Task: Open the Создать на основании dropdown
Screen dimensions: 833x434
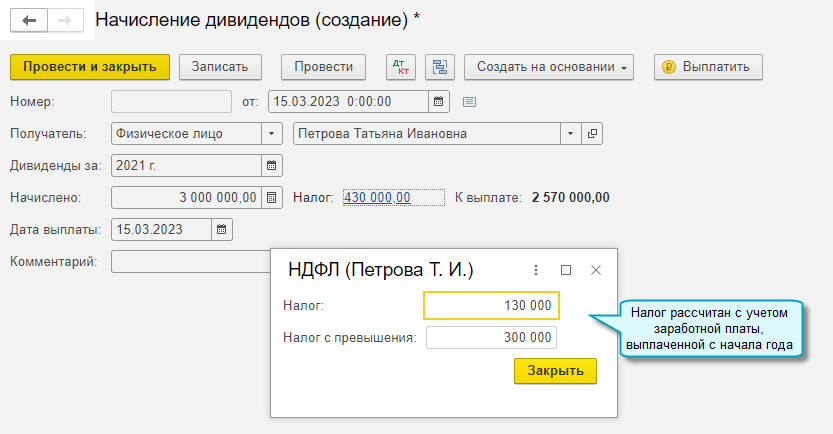Action: tap(549, 67)
